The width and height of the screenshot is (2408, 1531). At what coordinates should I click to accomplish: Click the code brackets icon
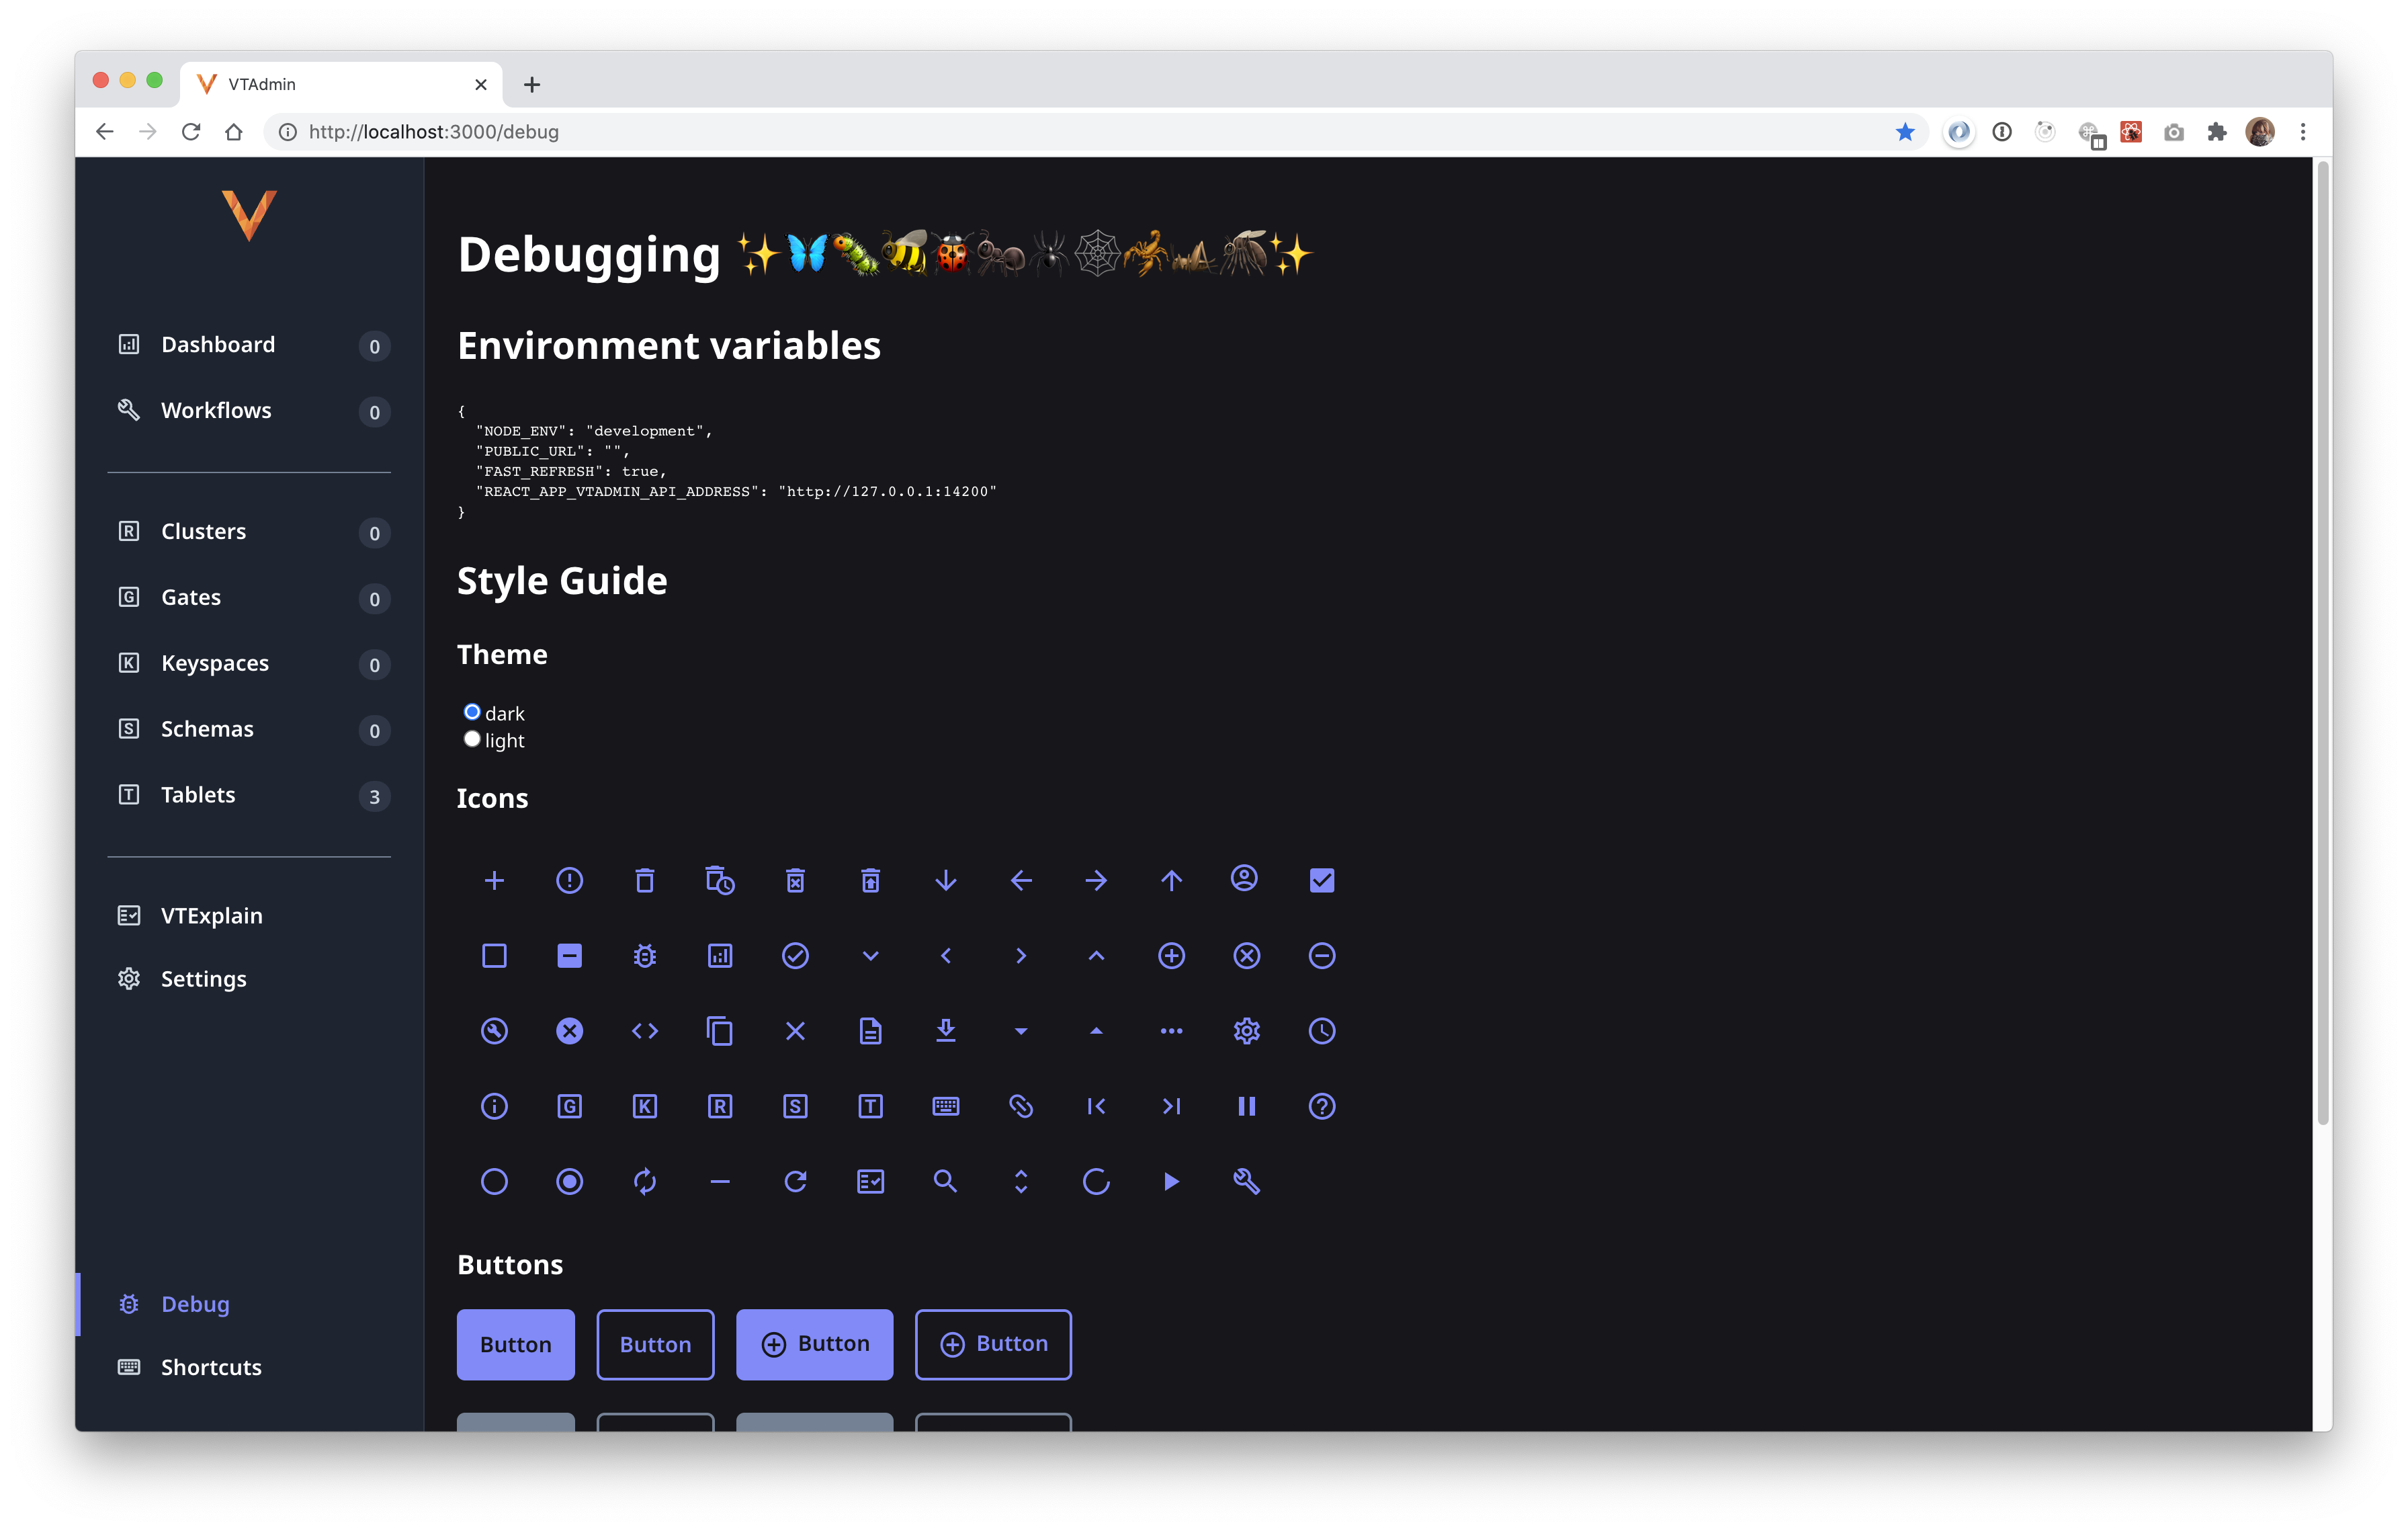645,1030
